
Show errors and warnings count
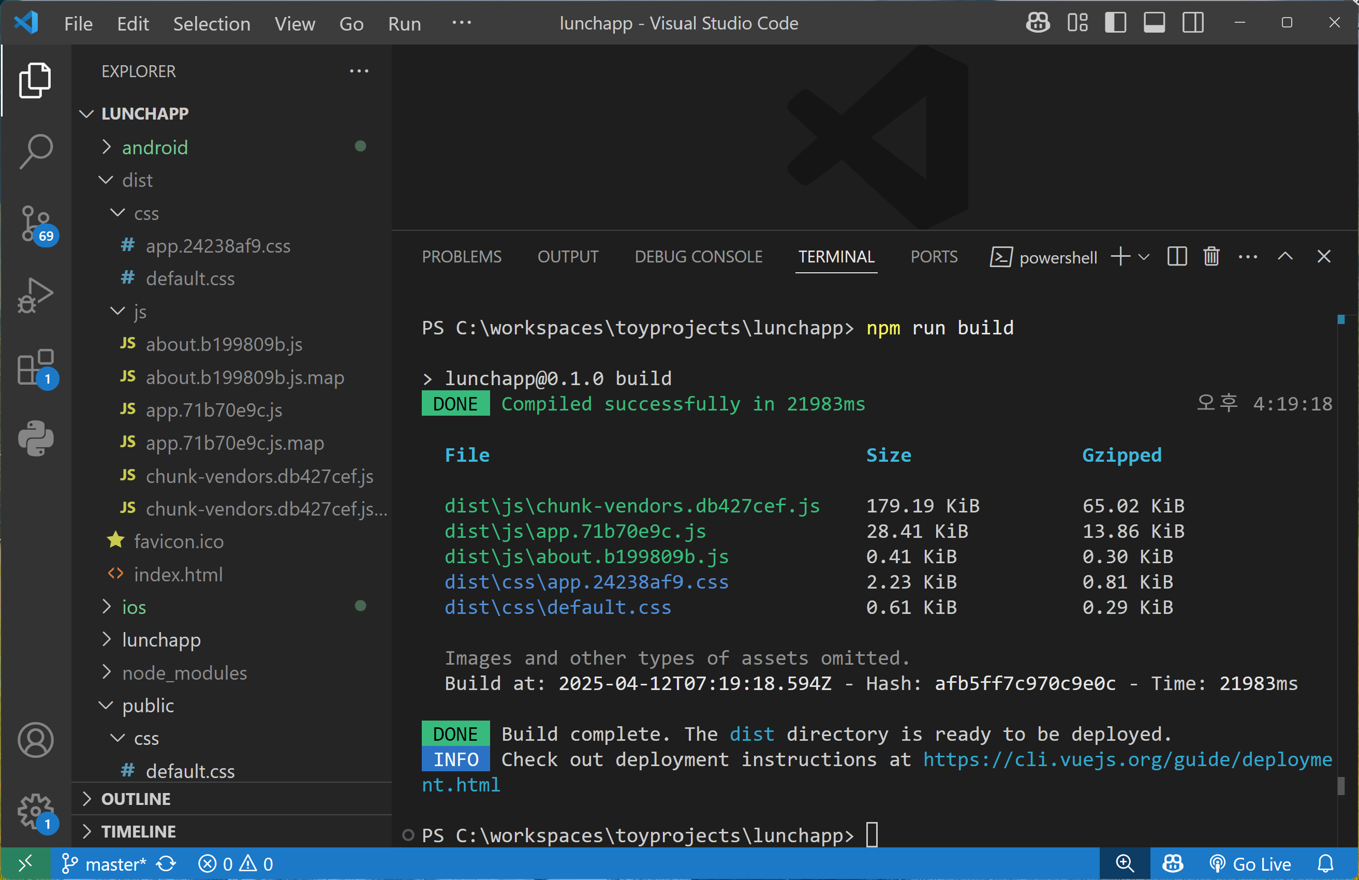pos(236,863)
